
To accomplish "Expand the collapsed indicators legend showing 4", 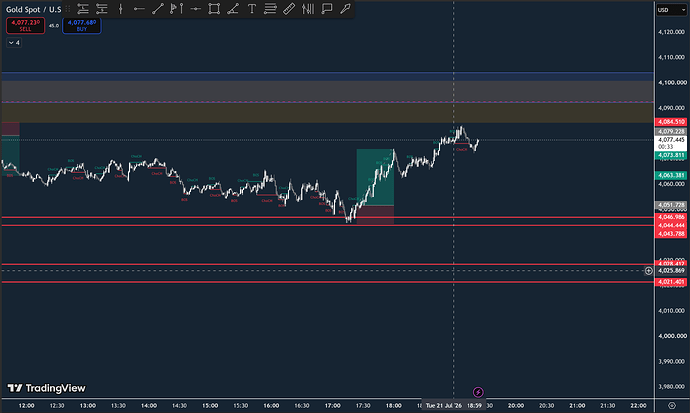I will point(14,43).
